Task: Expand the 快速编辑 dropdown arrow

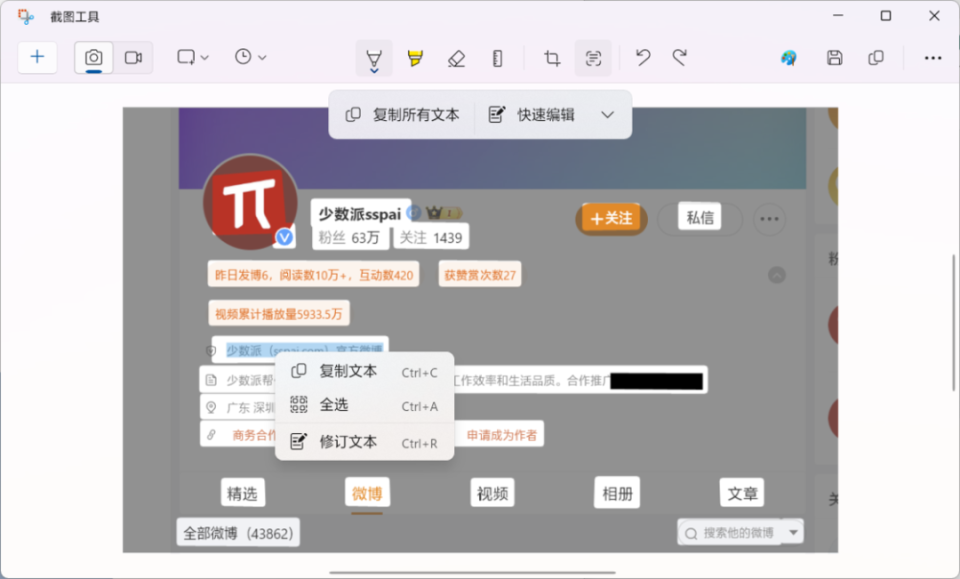Action: click(x=607, y=114)
